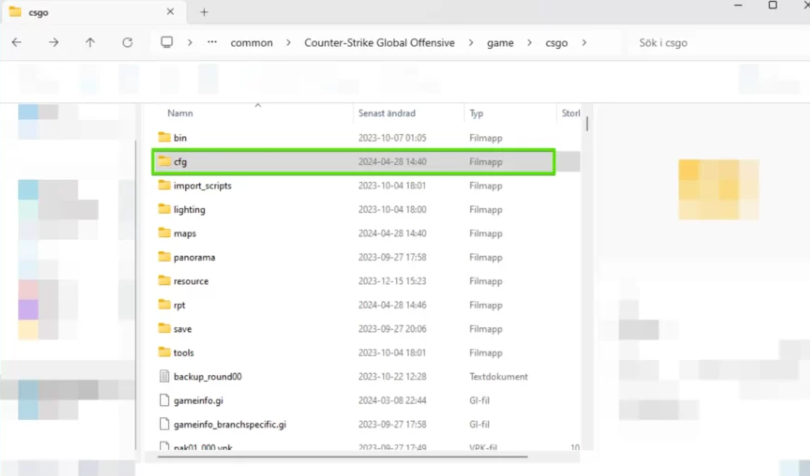The height and width of the screenshot is (476, 810).
Task: Click the file name tools
Action: pos(183,353)
